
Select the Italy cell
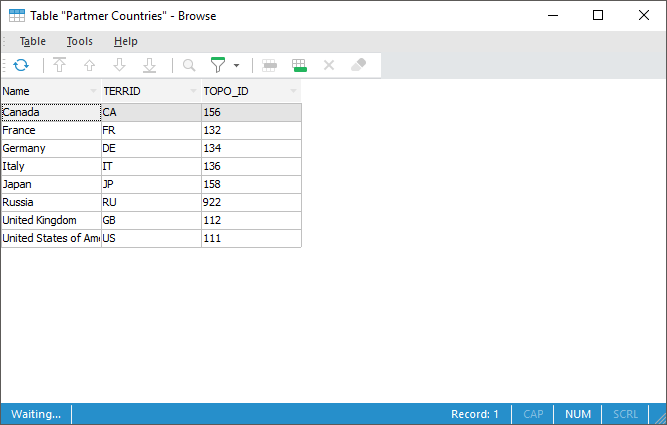51,166
